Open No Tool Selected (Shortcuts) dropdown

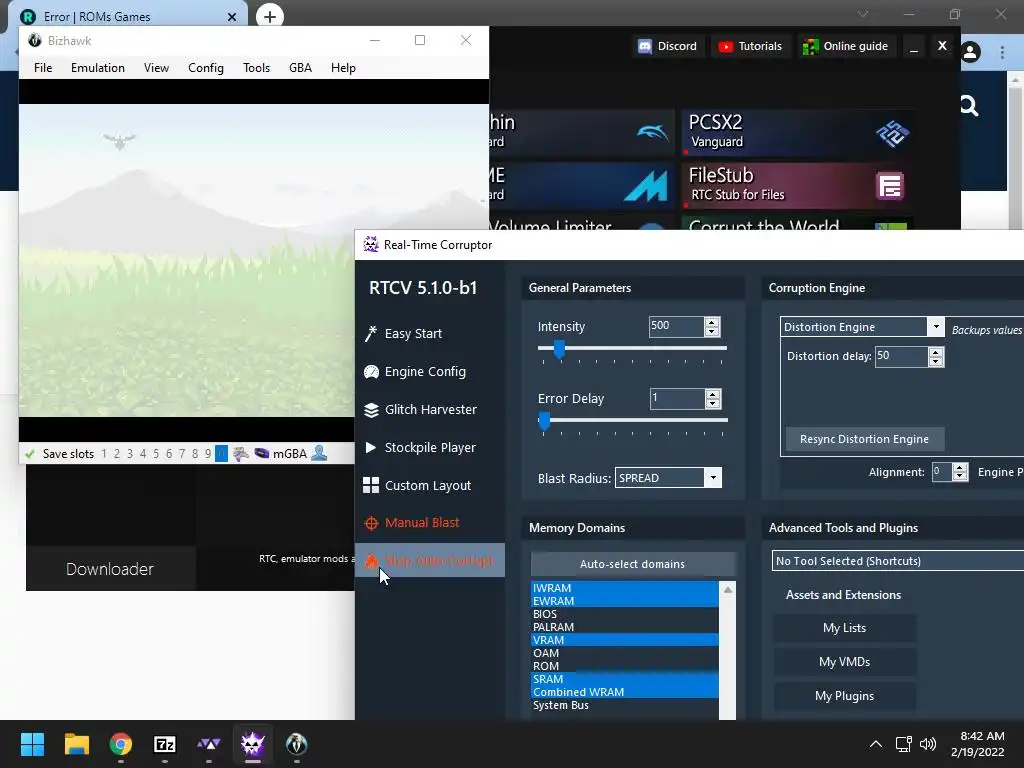click(x=897, y=561)
